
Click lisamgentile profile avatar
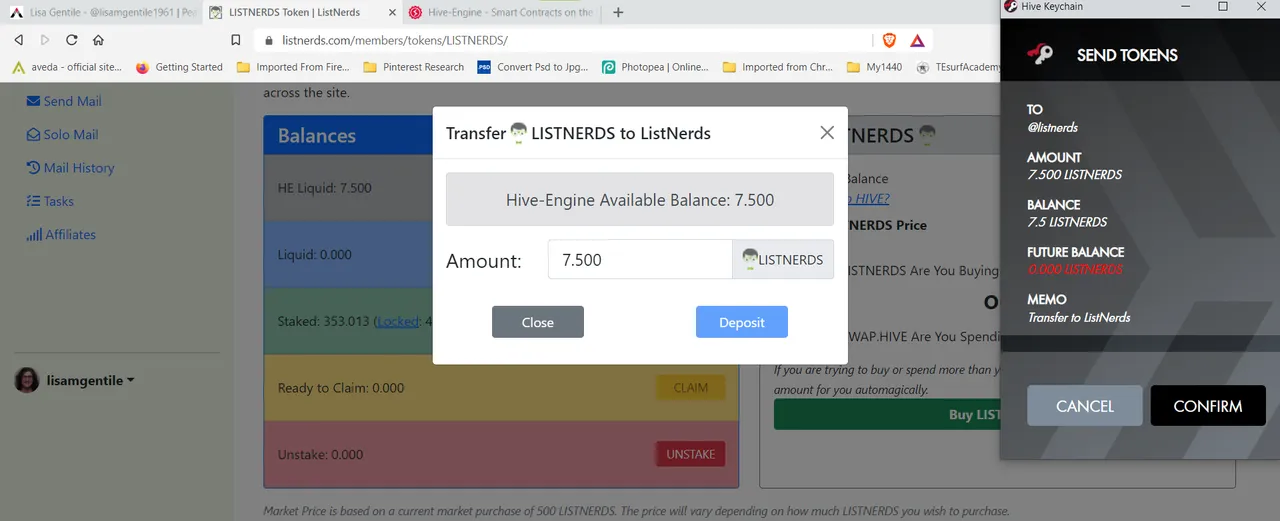pyautogui.click(x=27, y=380)
